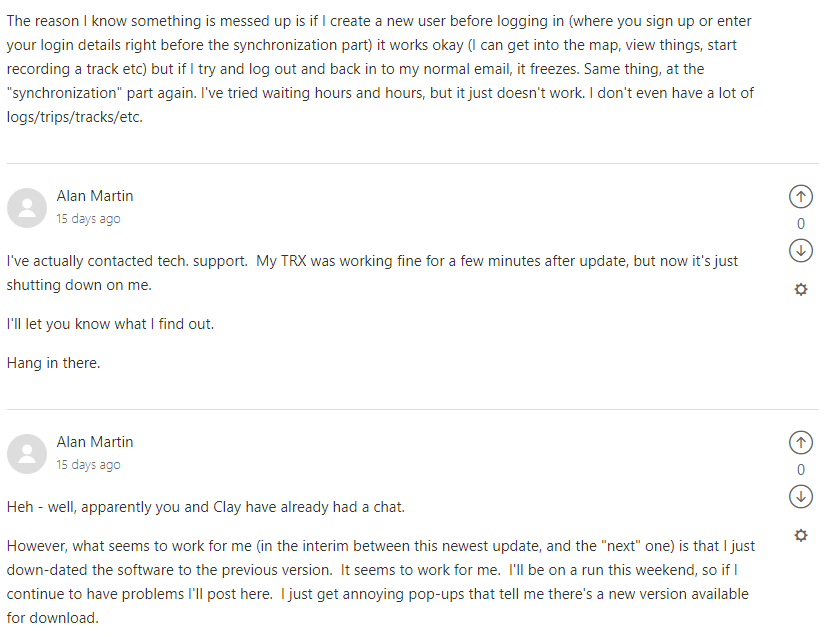Click vote count on tech support comment
This screenshot has width=825, height=637.
click(x=800, y=224)
